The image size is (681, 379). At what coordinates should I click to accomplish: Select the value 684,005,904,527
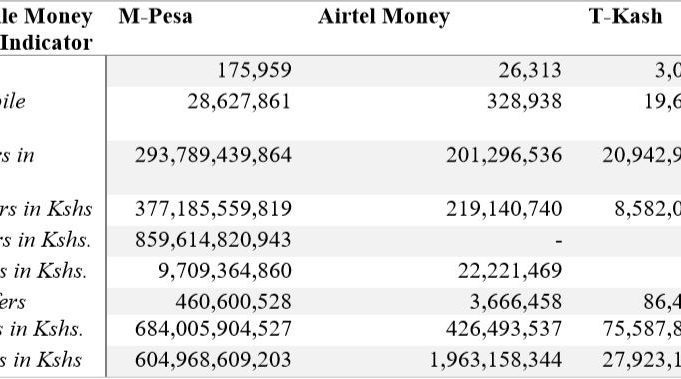[213, 329]
